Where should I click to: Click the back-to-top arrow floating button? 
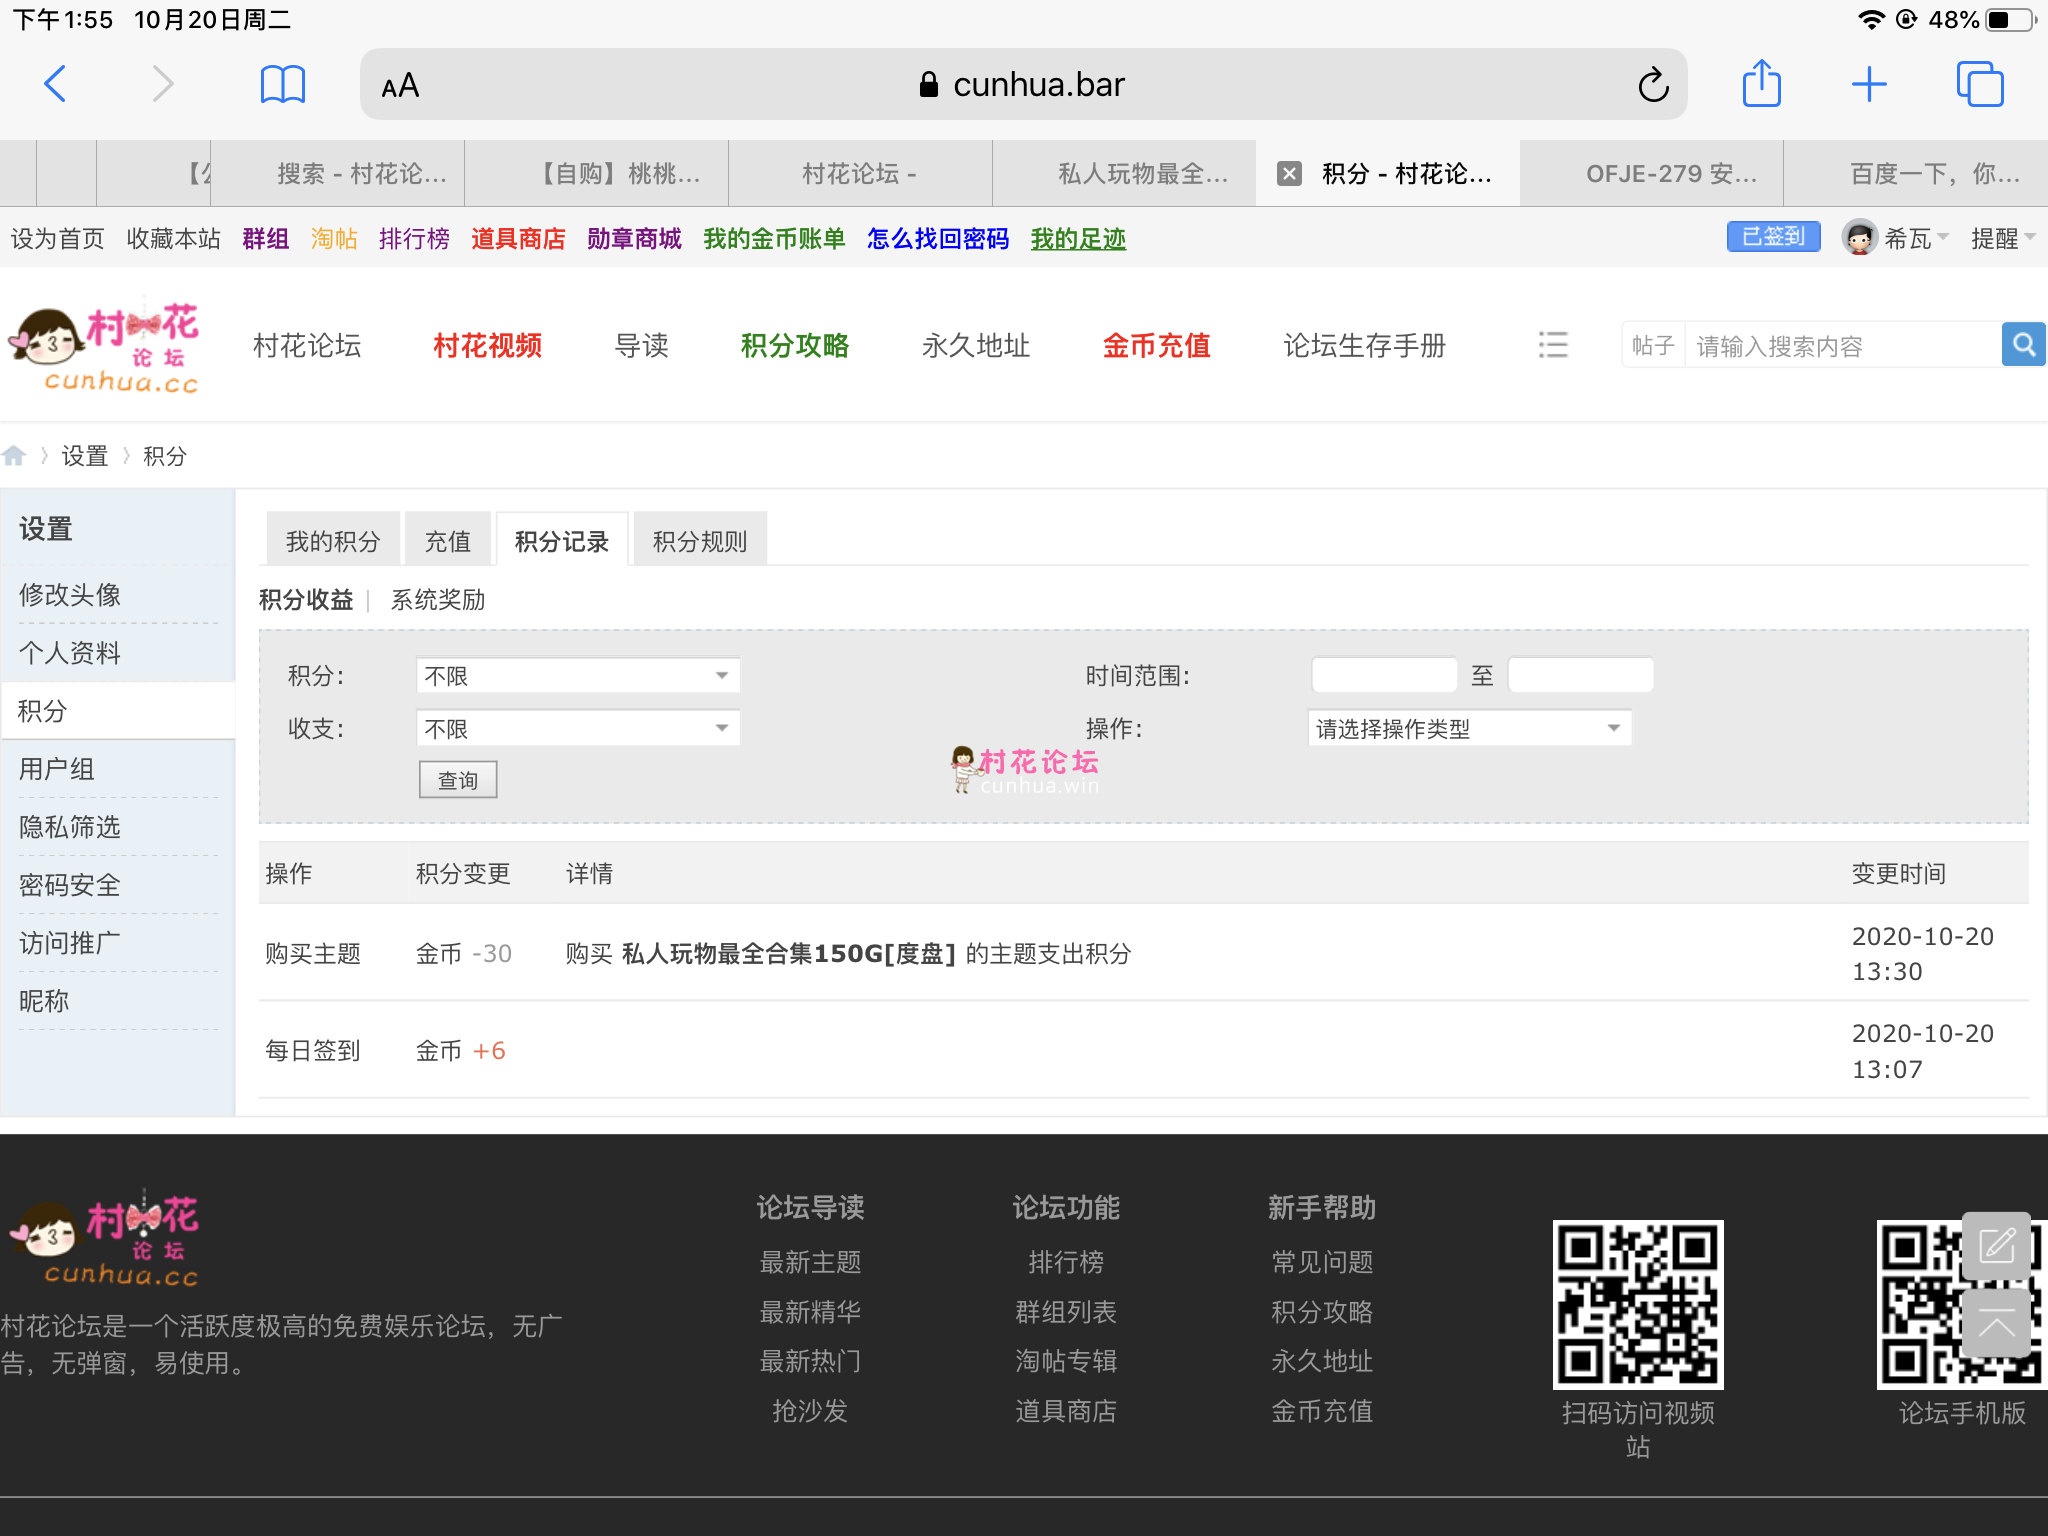pos(1997,1323)
